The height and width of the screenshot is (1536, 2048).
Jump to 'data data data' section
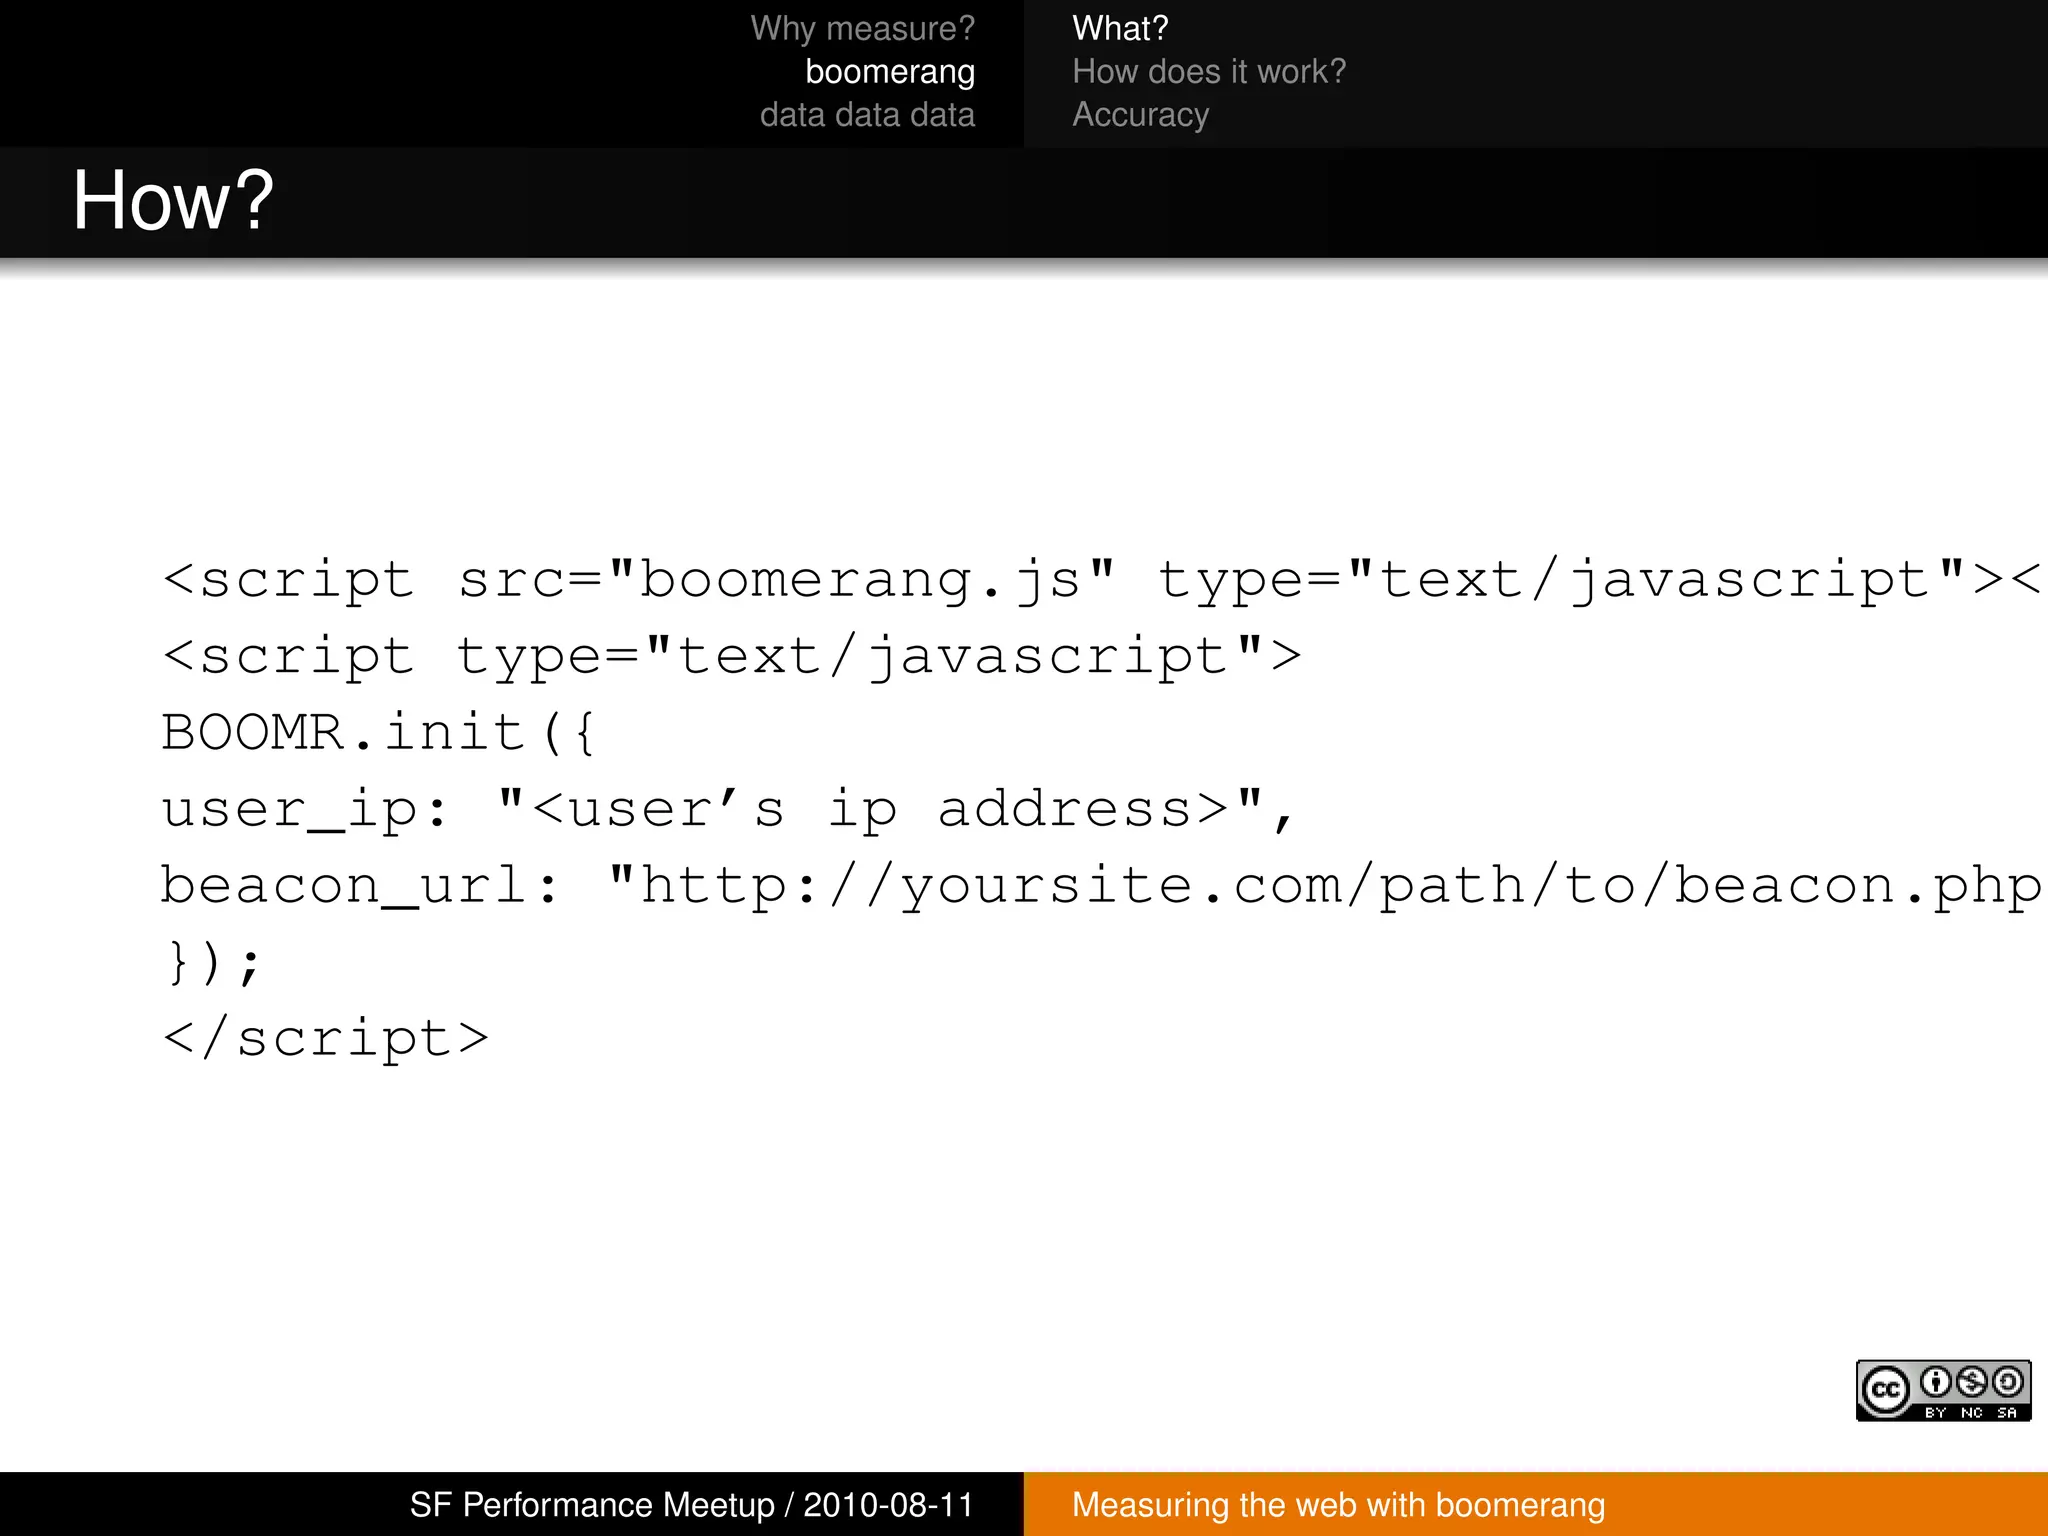[867, 115]
